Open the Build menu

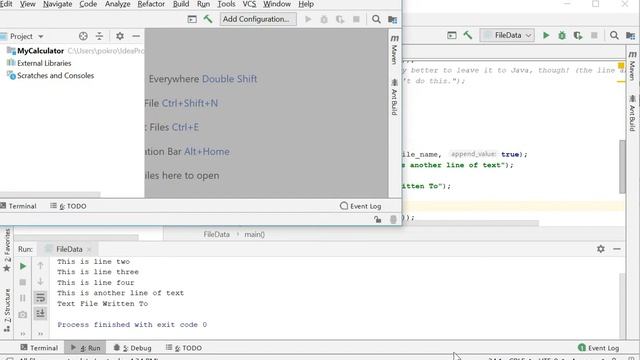pyautogui.click(x=181, y=4)
